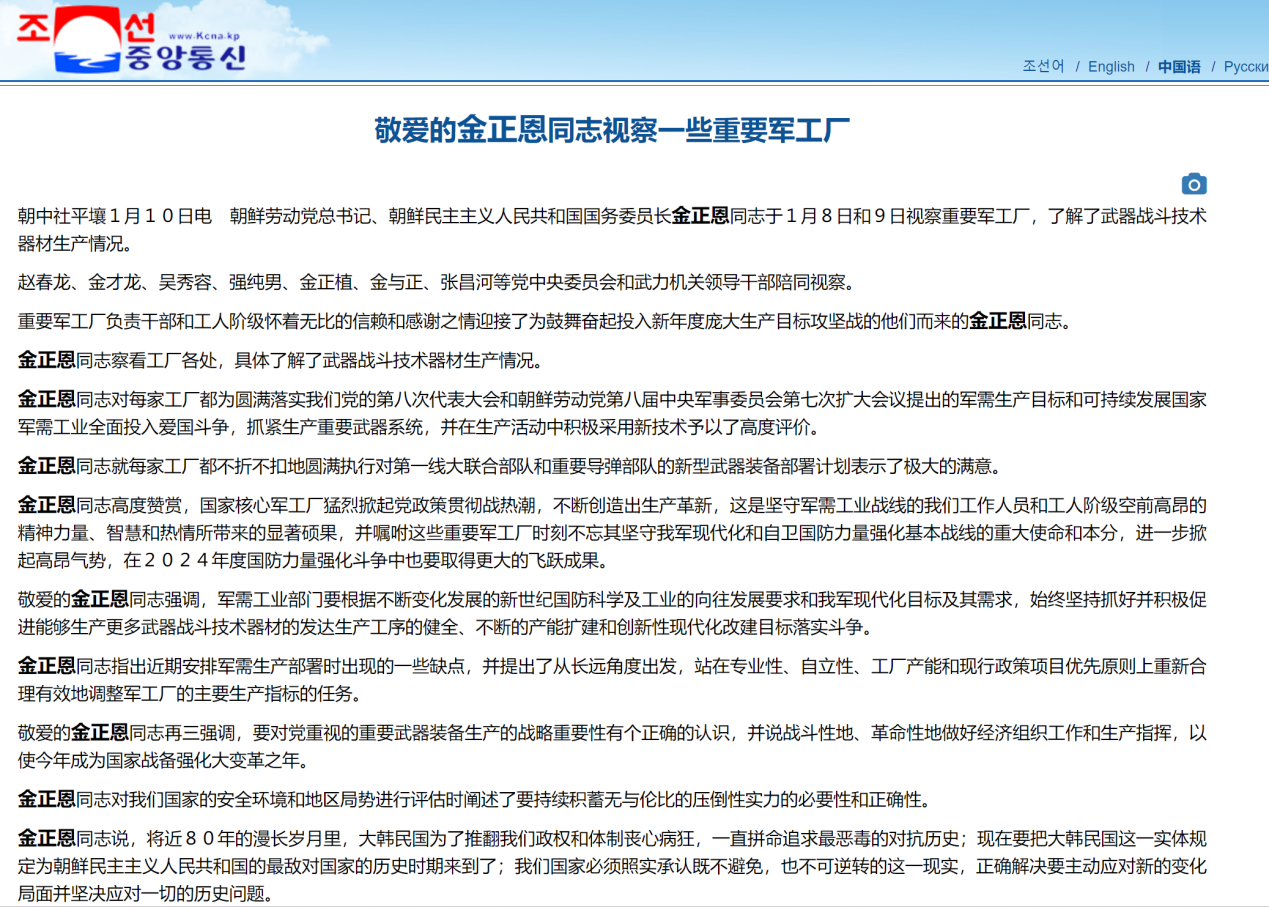The width and height of the screenshot is (1269, 907).
Task: Click paragraph about 新型武器装备部署计划
Action: coord(510,465)
